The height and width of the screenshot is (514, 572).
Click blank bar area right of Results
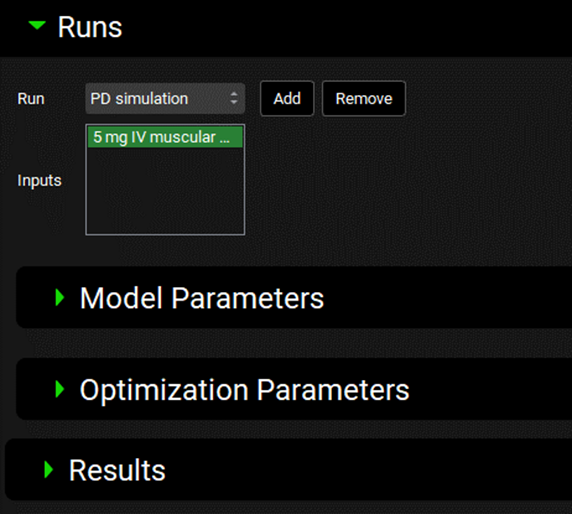tap(368, 470)
